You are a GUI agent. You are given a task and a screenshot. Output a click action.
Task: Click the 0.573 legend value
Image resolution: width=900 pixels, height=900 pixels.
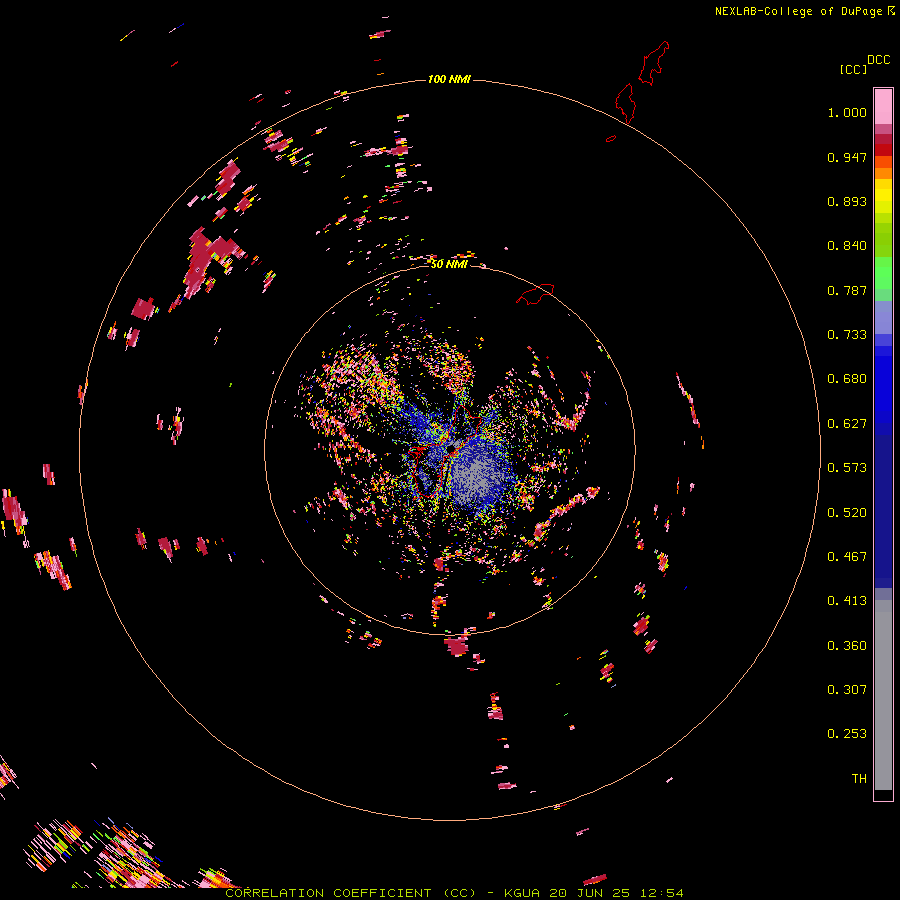click(847, 468)
